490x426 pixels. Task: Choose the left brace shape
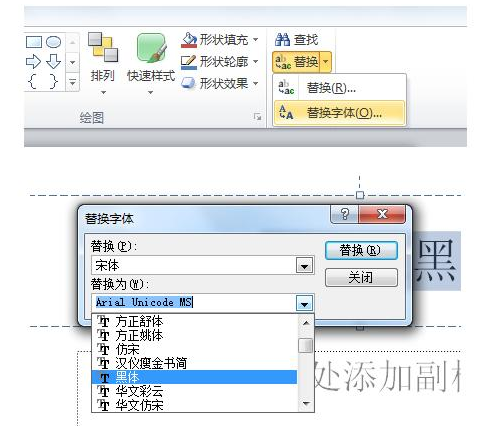(33, 81)
